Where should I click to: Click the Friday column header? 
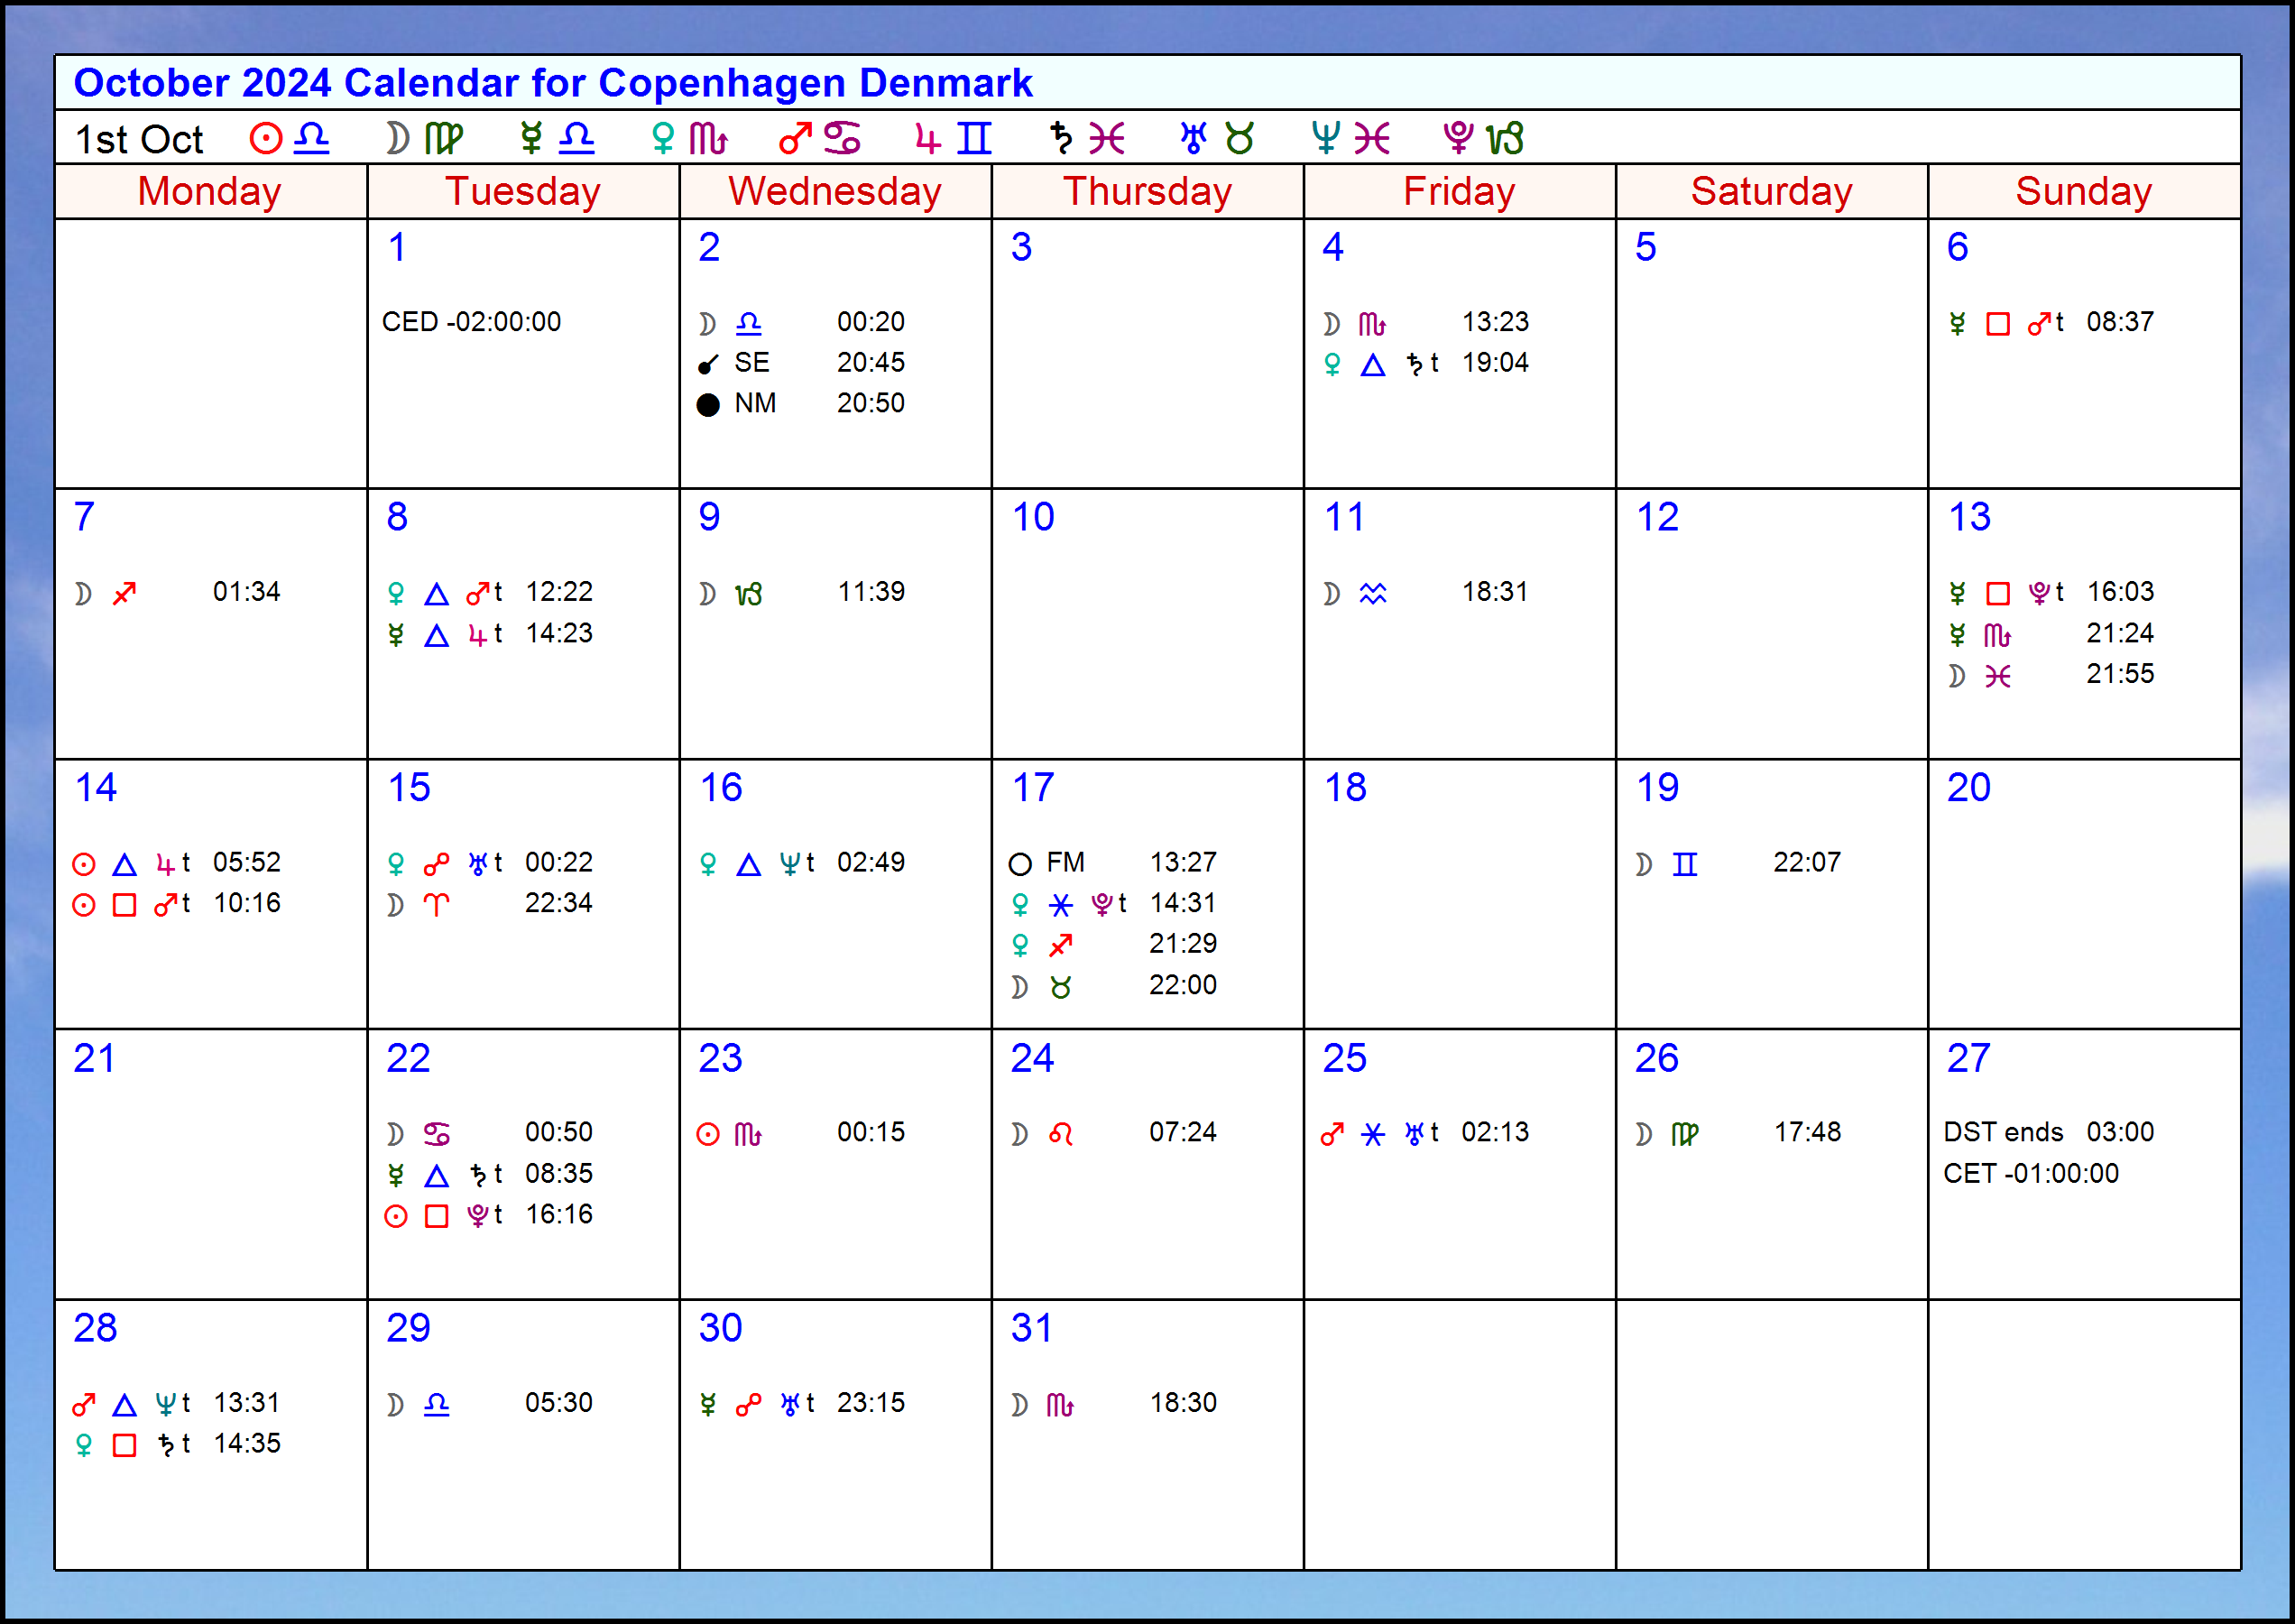(x=1459, y=191)
